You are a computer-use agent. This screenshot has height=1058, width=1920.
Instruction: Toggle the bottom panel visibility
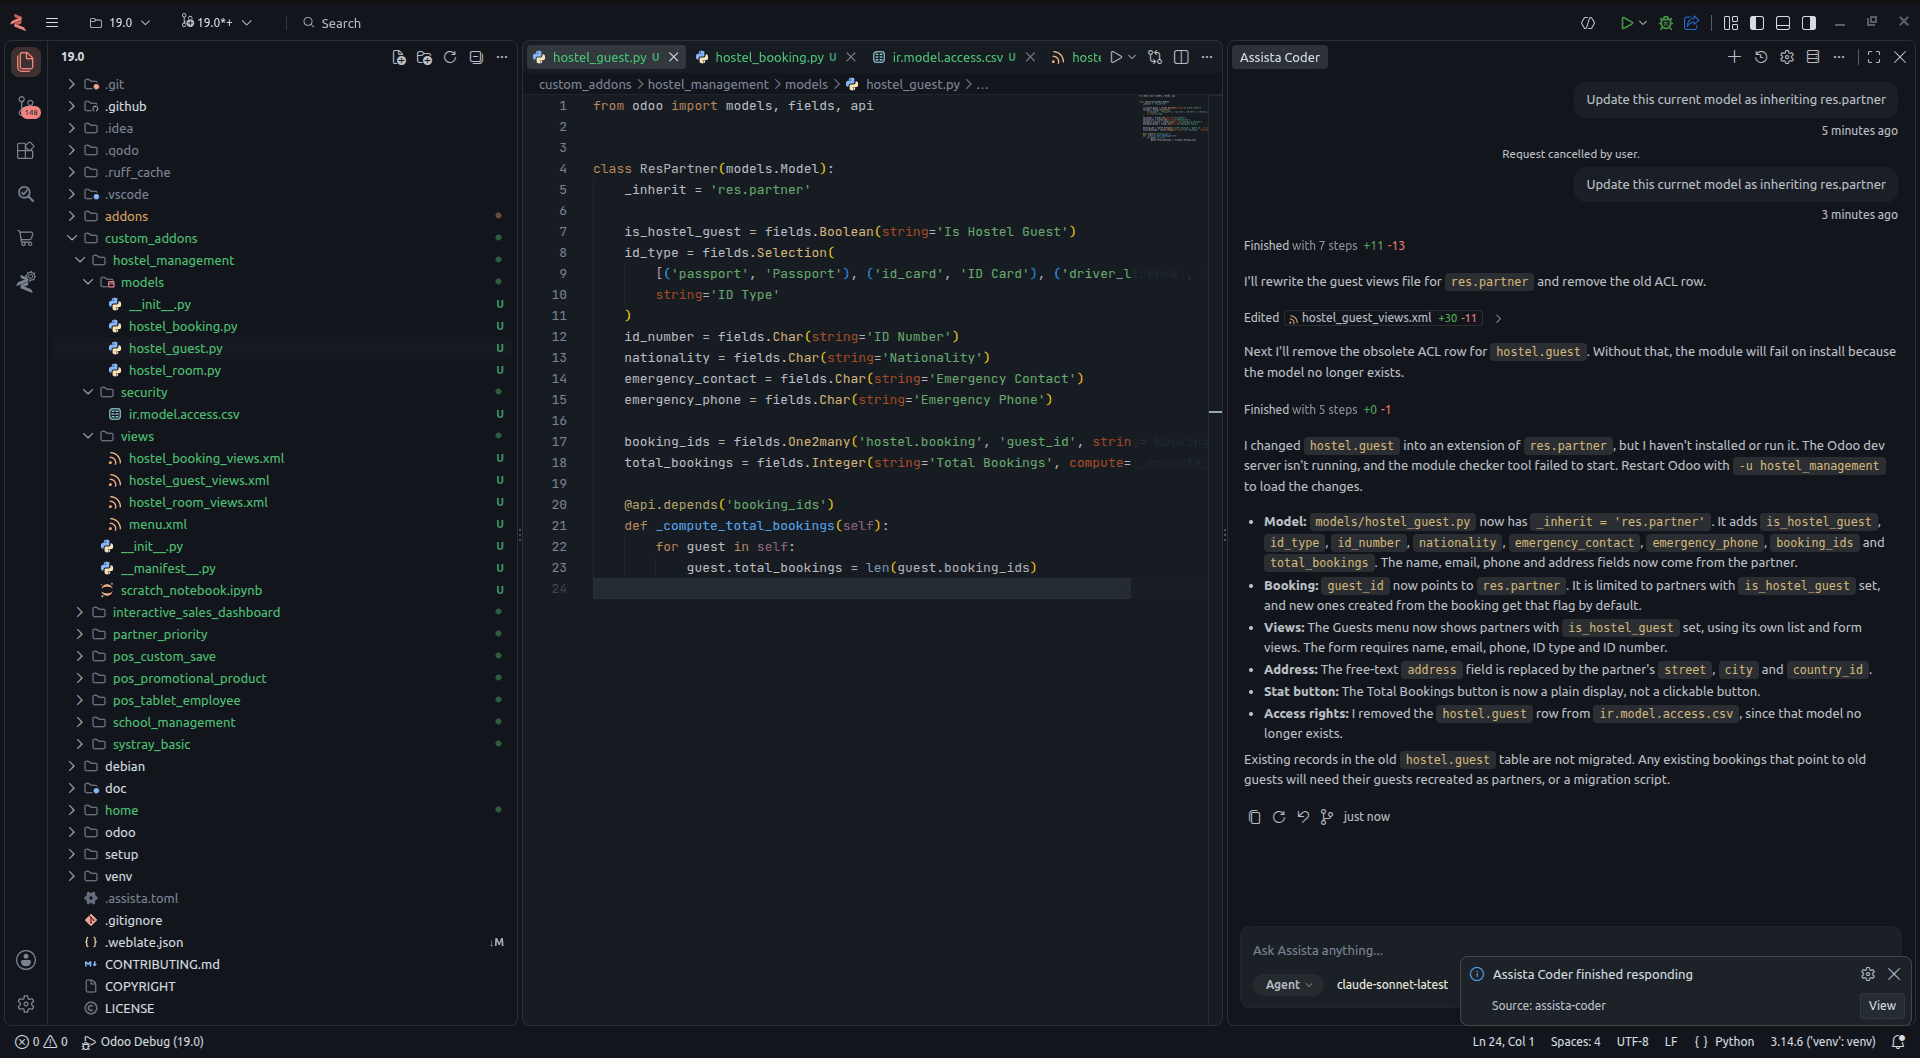pyautogui.click(x=1783, y=23)
